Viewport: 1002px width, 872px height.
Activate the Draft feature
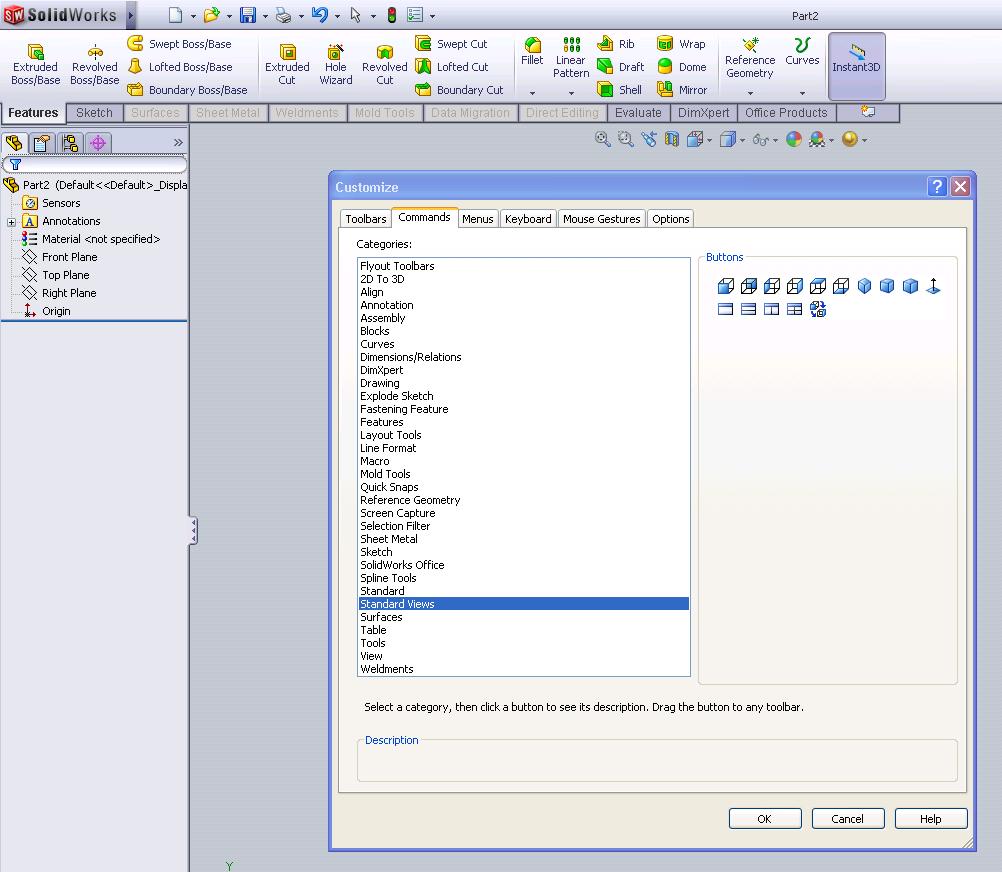click(x=620, y=66)
